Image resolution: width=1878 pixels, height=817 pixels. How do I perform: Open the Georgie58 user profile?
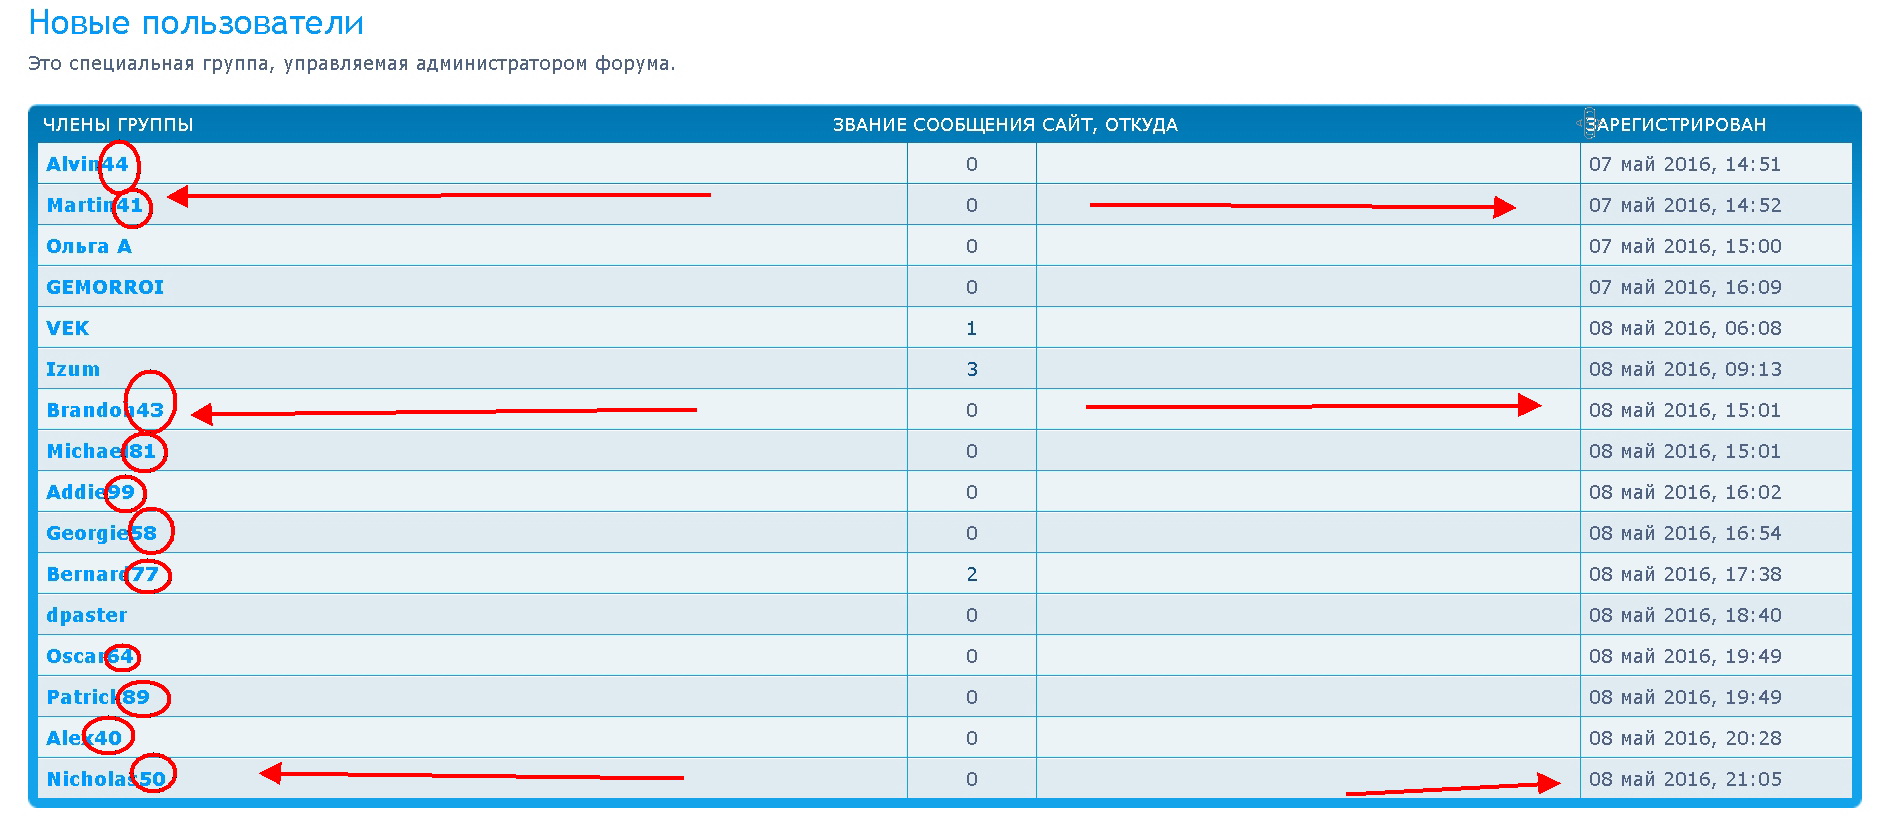101,533
